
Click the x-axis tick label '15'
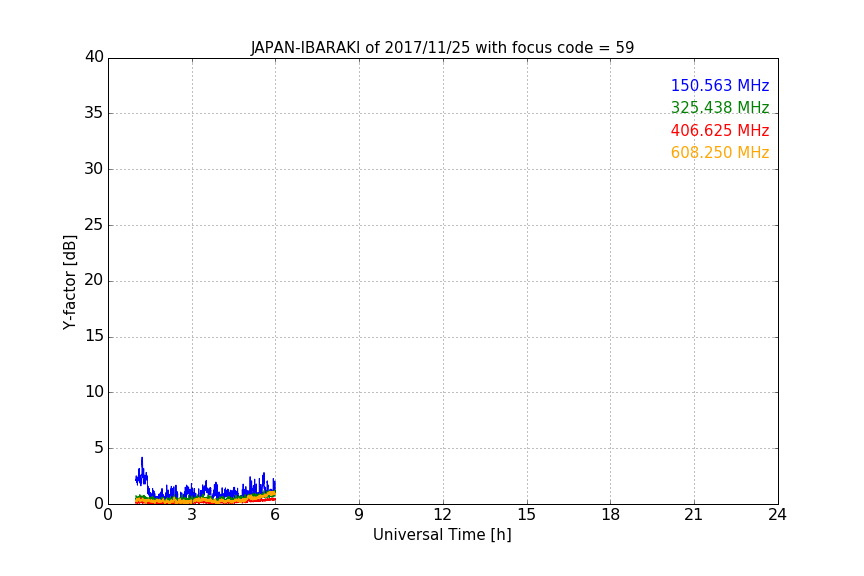pyautogui.click(x=526, y=515)
